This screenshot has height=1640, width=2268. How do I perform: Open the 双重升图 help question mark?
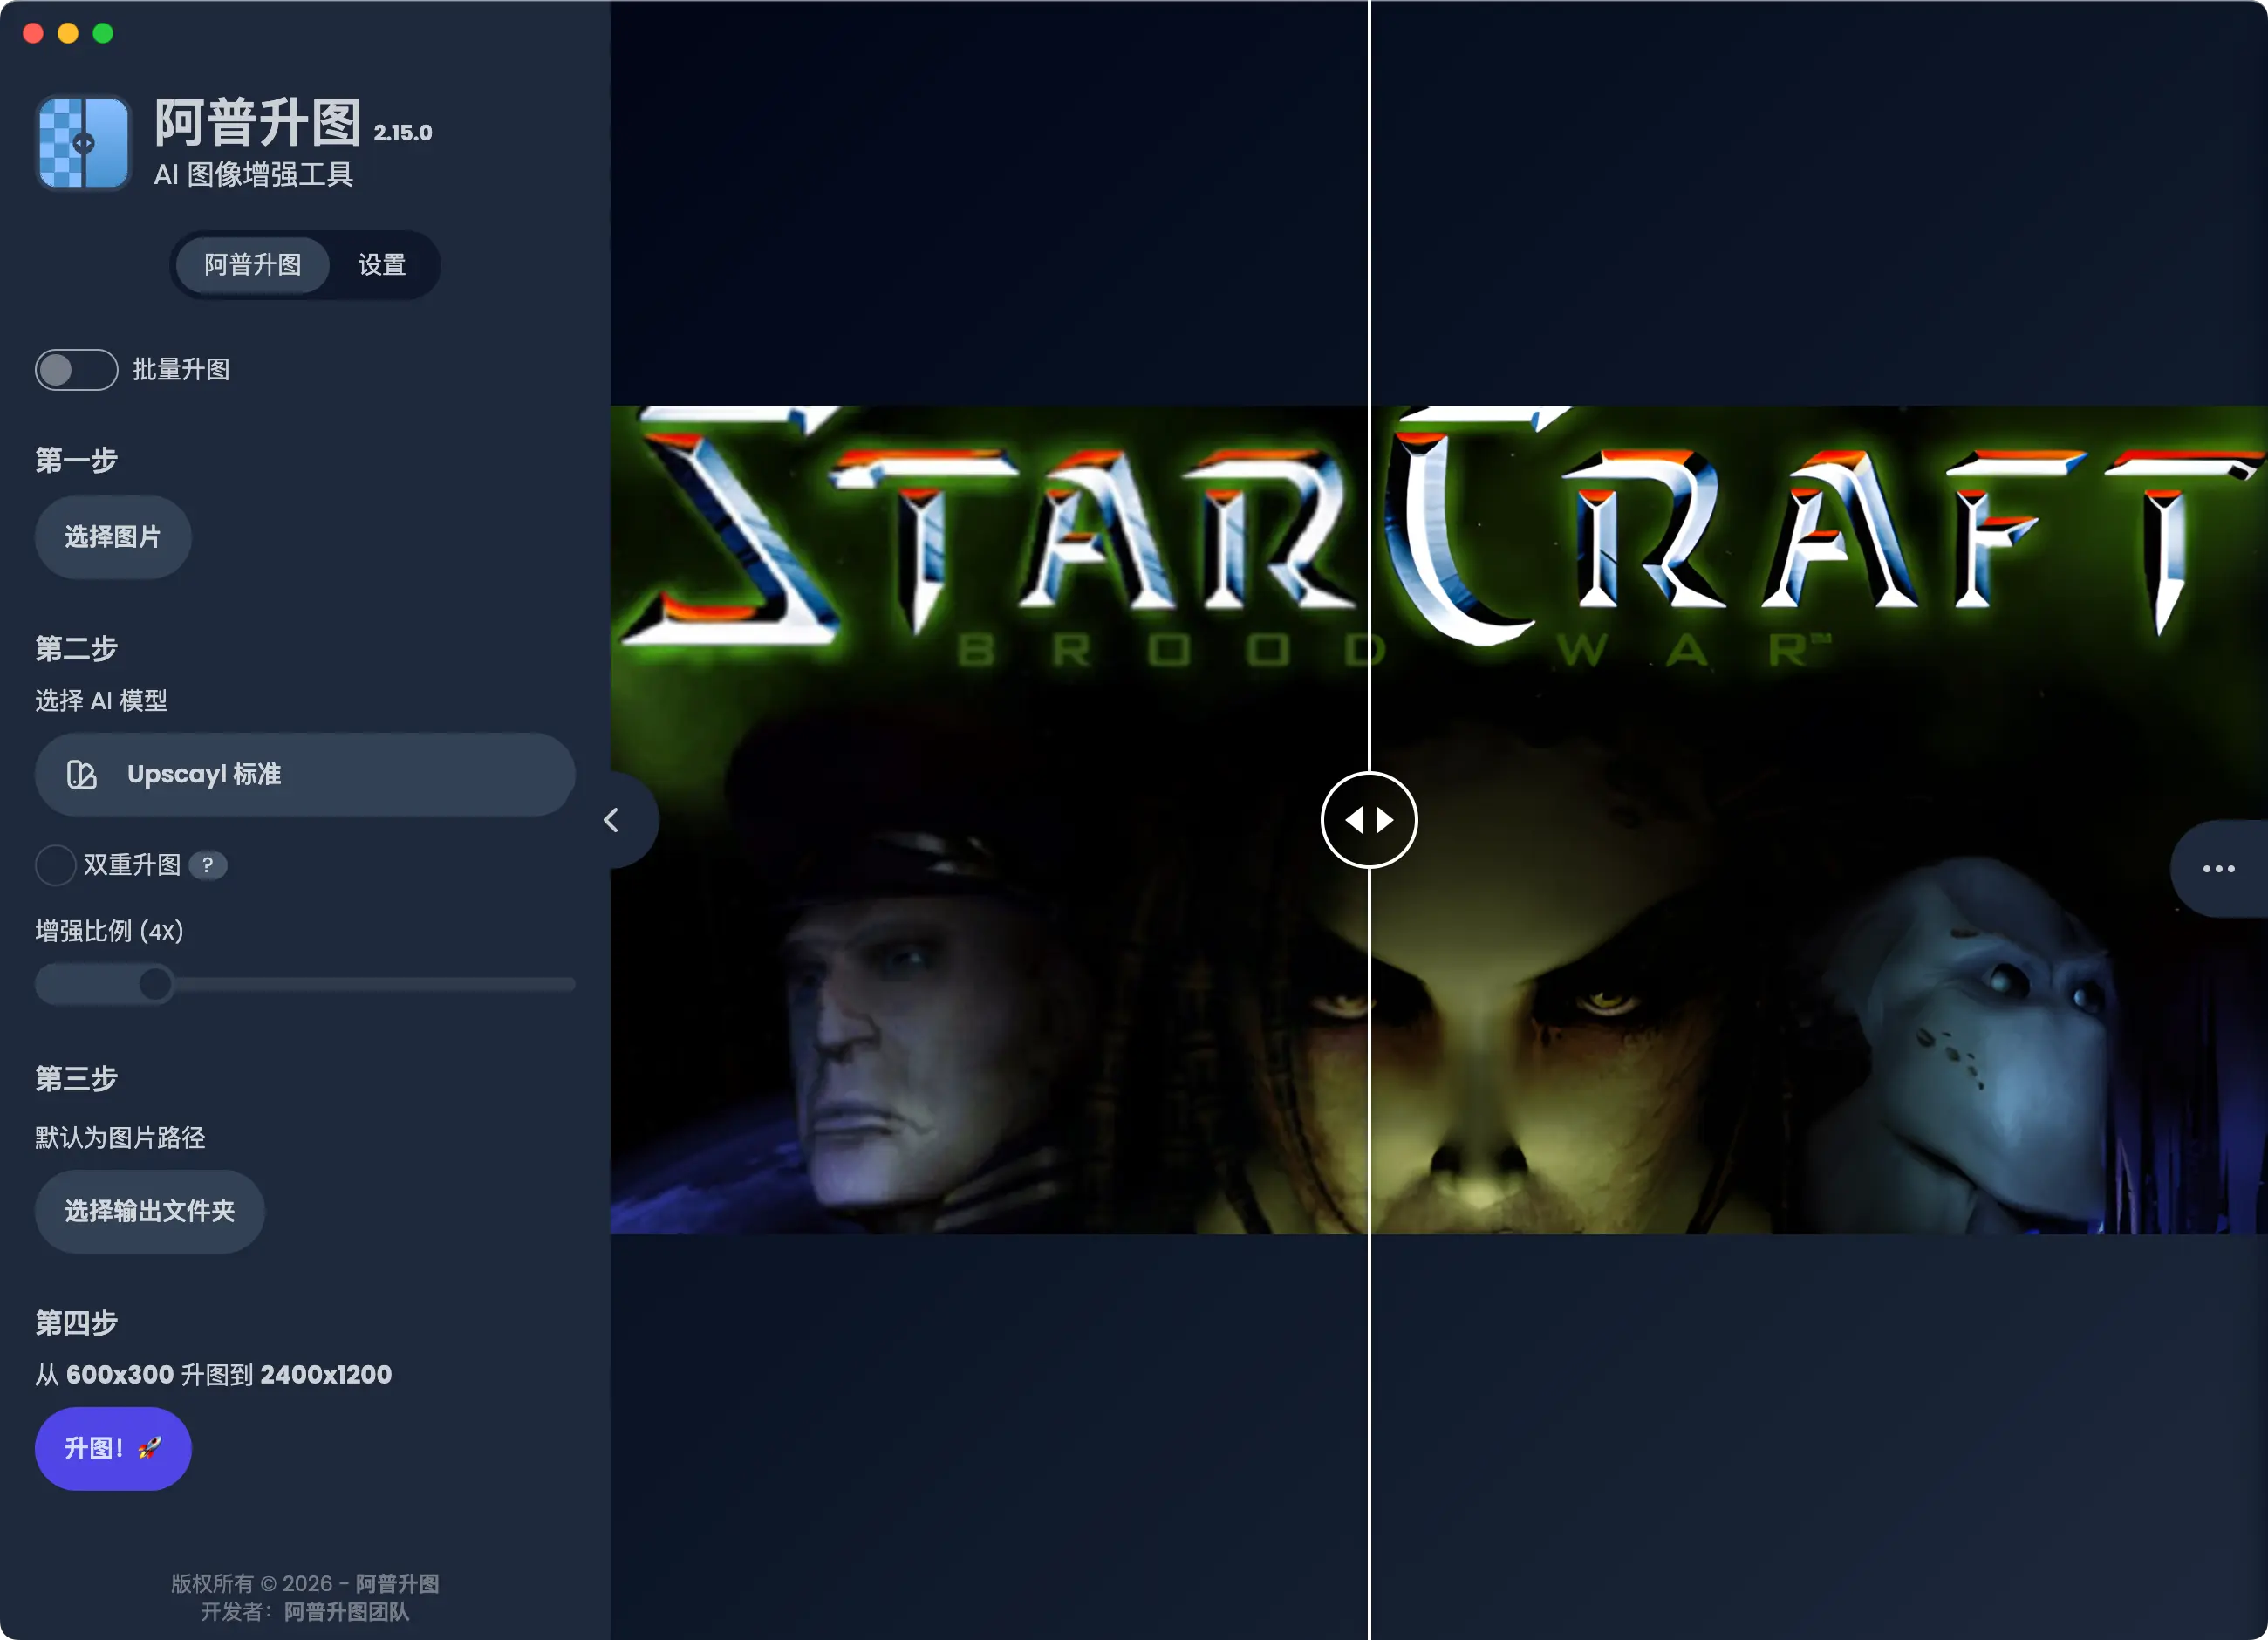tap(208, 865)
